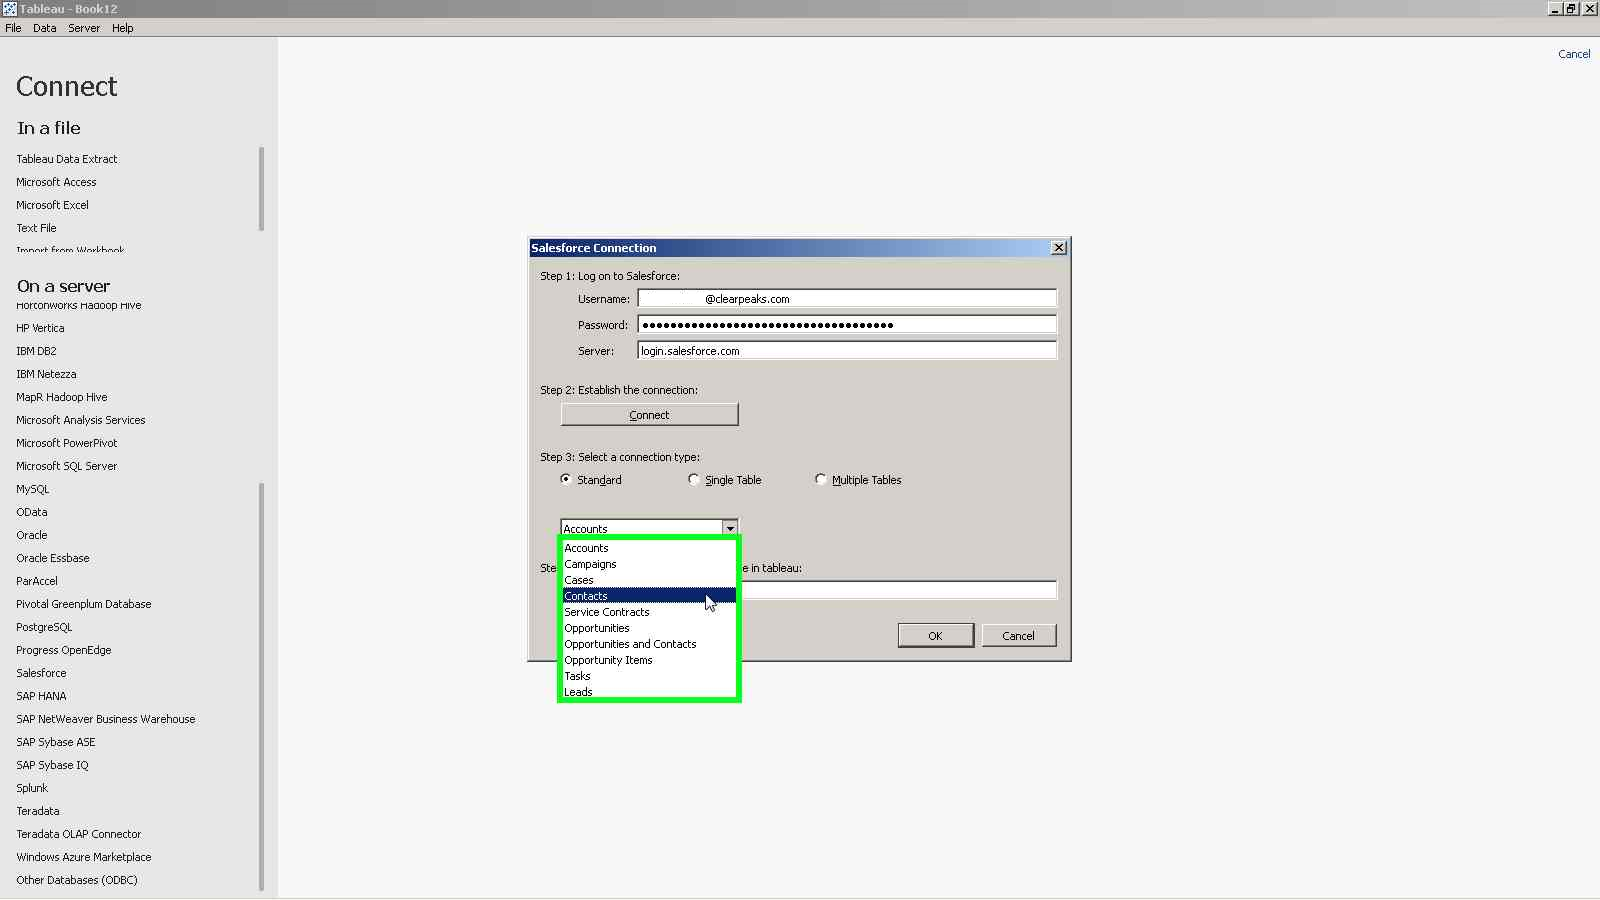The image size is (1600, 900).
Task: Pick Campaigns from the dropdown list
Action: 649,564
